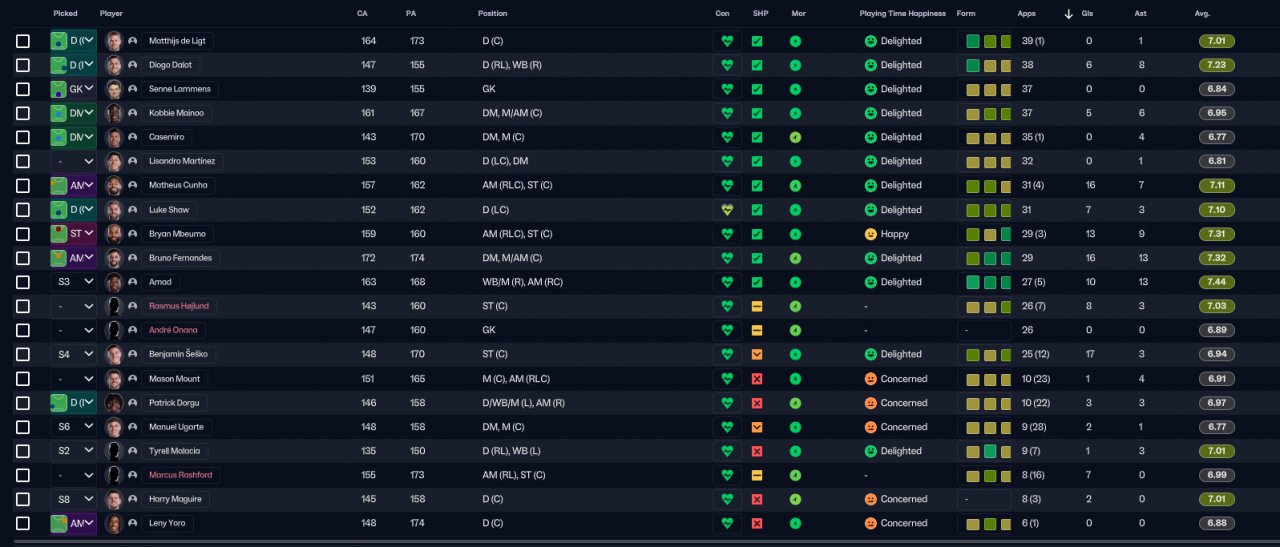Click Matheus Cunha's condition heart icon
This screenshot has height=547, width=1280.
728,185
